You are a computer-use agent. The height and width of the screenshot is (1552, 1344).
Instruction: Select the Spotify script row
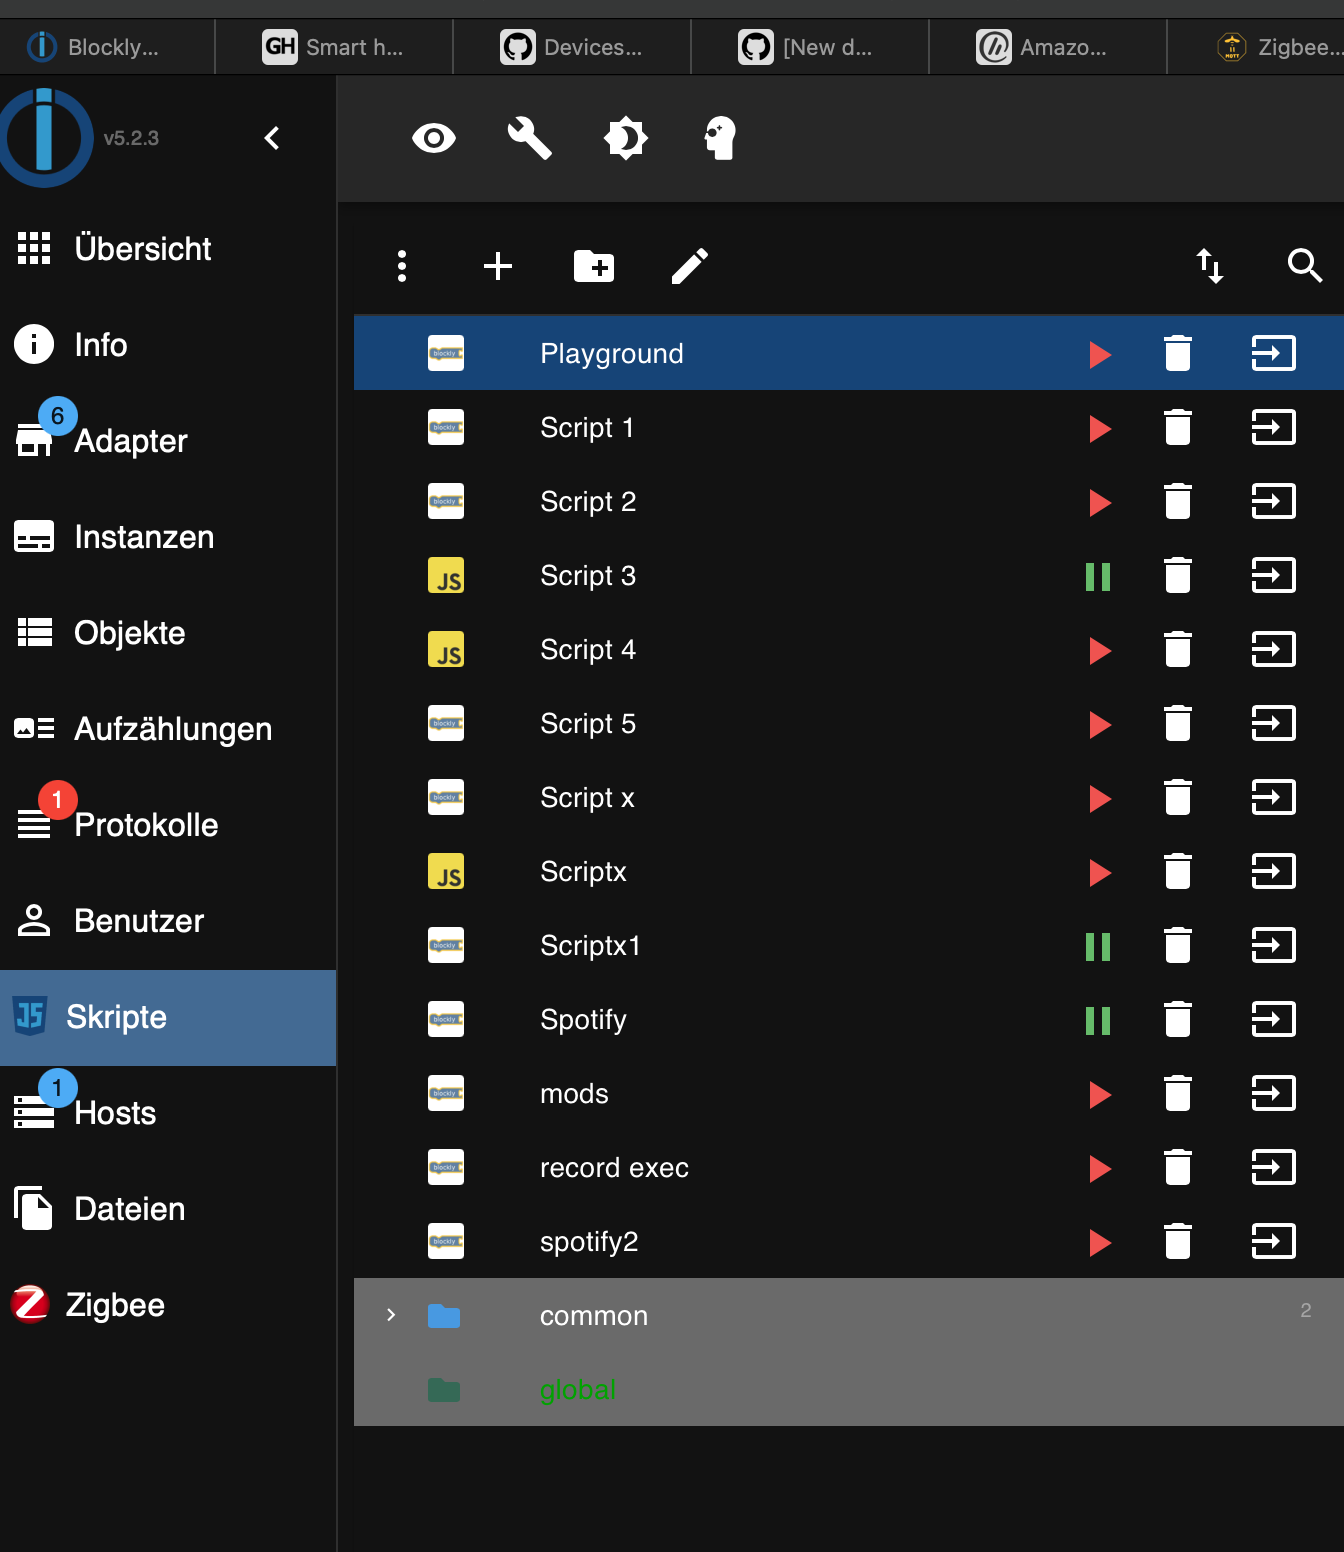pos(583,1020)
